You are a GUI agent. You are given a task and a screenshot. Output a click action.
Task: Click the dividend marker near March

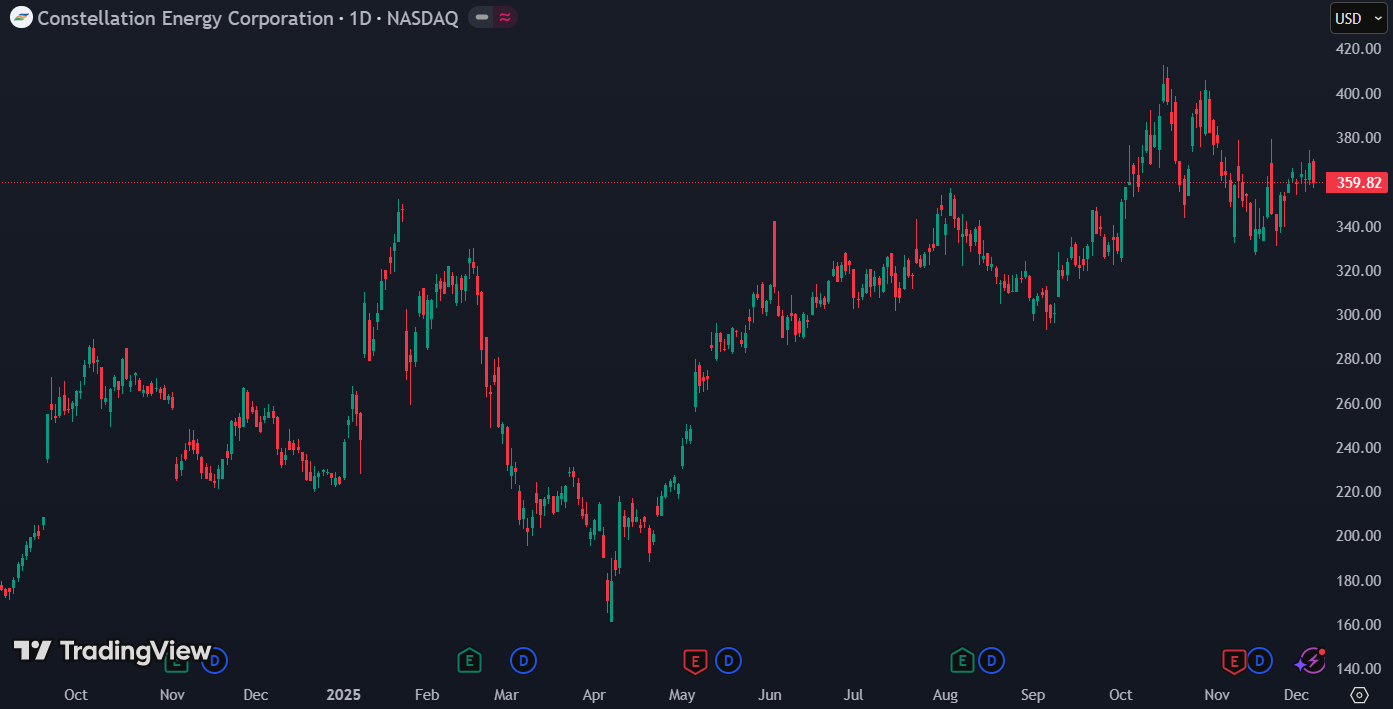pos(523,660)
